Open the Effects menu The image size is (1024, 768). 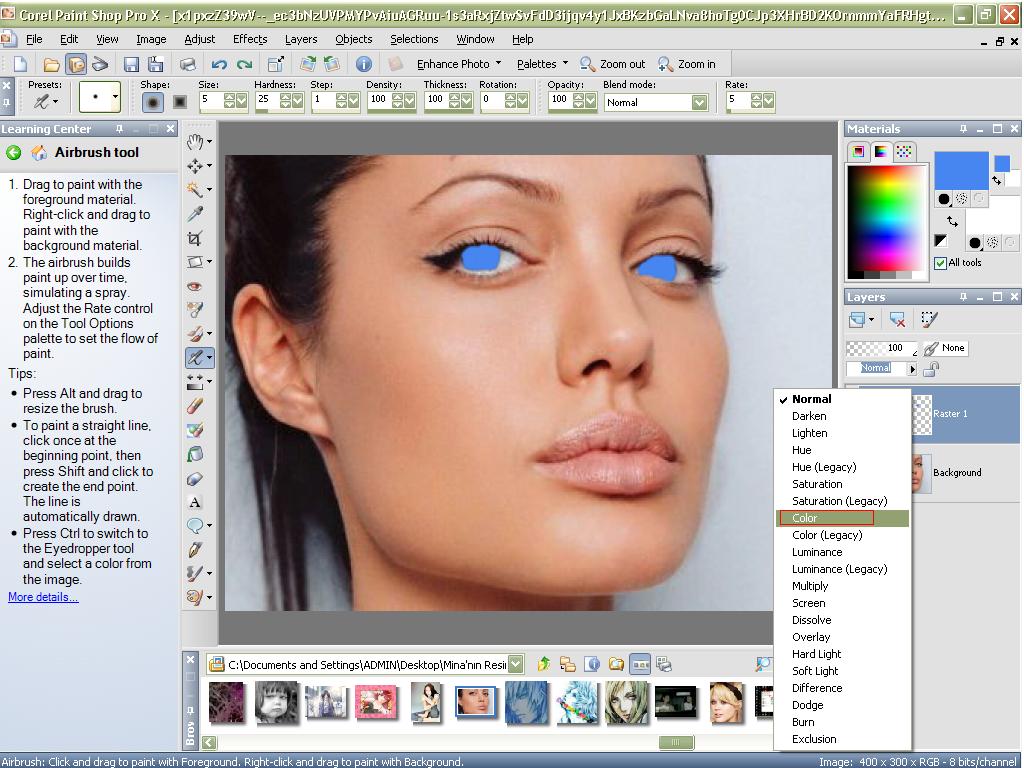(x=250, y=39)
